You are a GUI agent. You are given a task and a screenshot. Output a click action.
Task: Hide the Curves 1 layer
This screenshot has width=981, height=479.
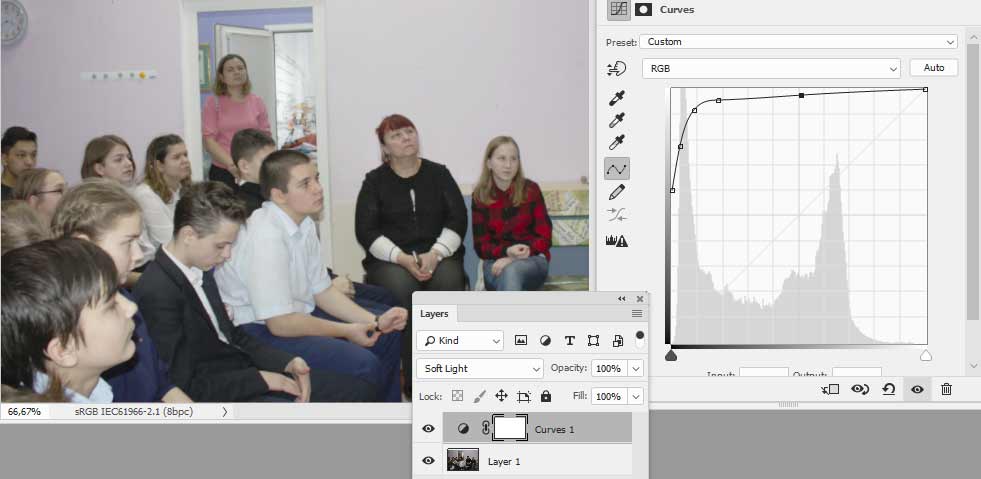click(x=429, y=428)
